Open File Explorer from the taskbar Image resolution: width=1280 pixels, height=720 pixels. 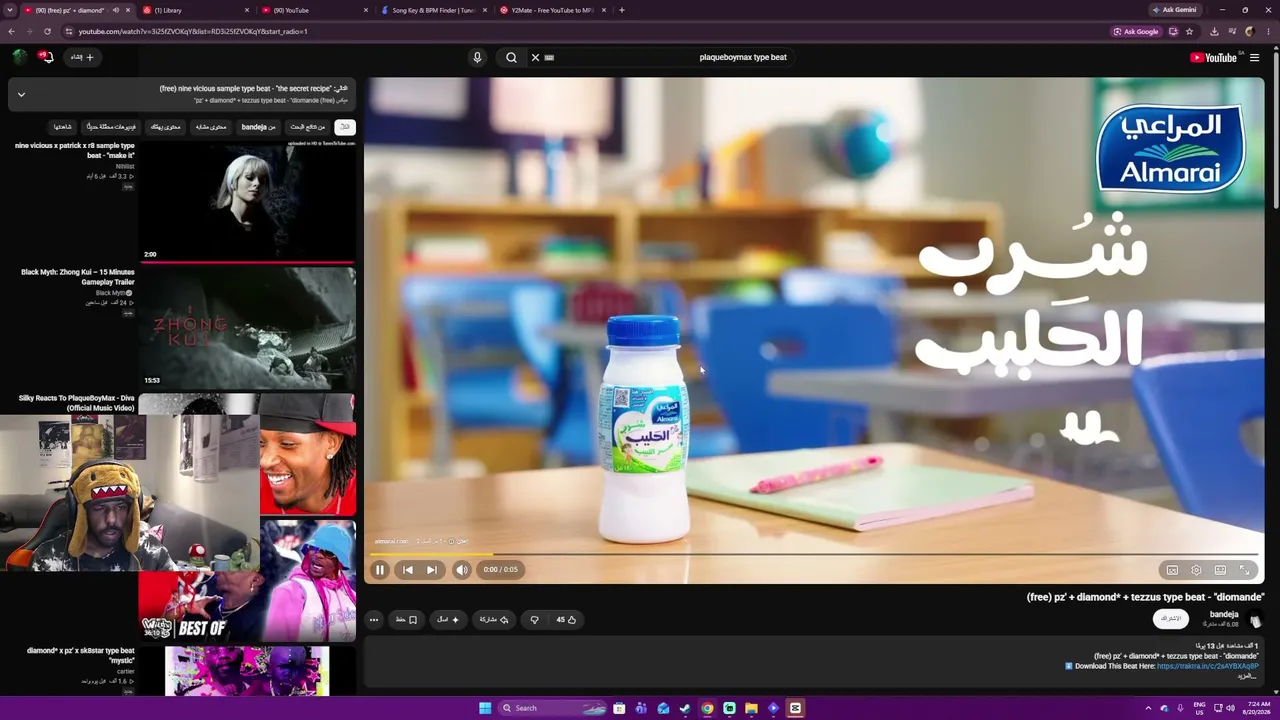tap(751, 708)
